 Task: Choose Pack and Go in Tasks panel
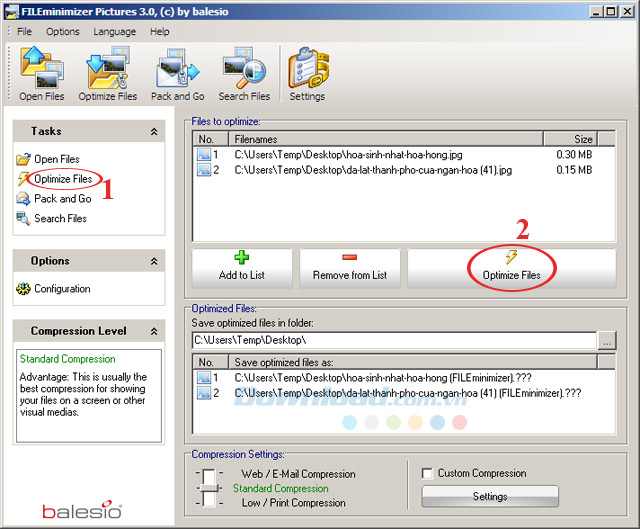click(x=63, y=199)
